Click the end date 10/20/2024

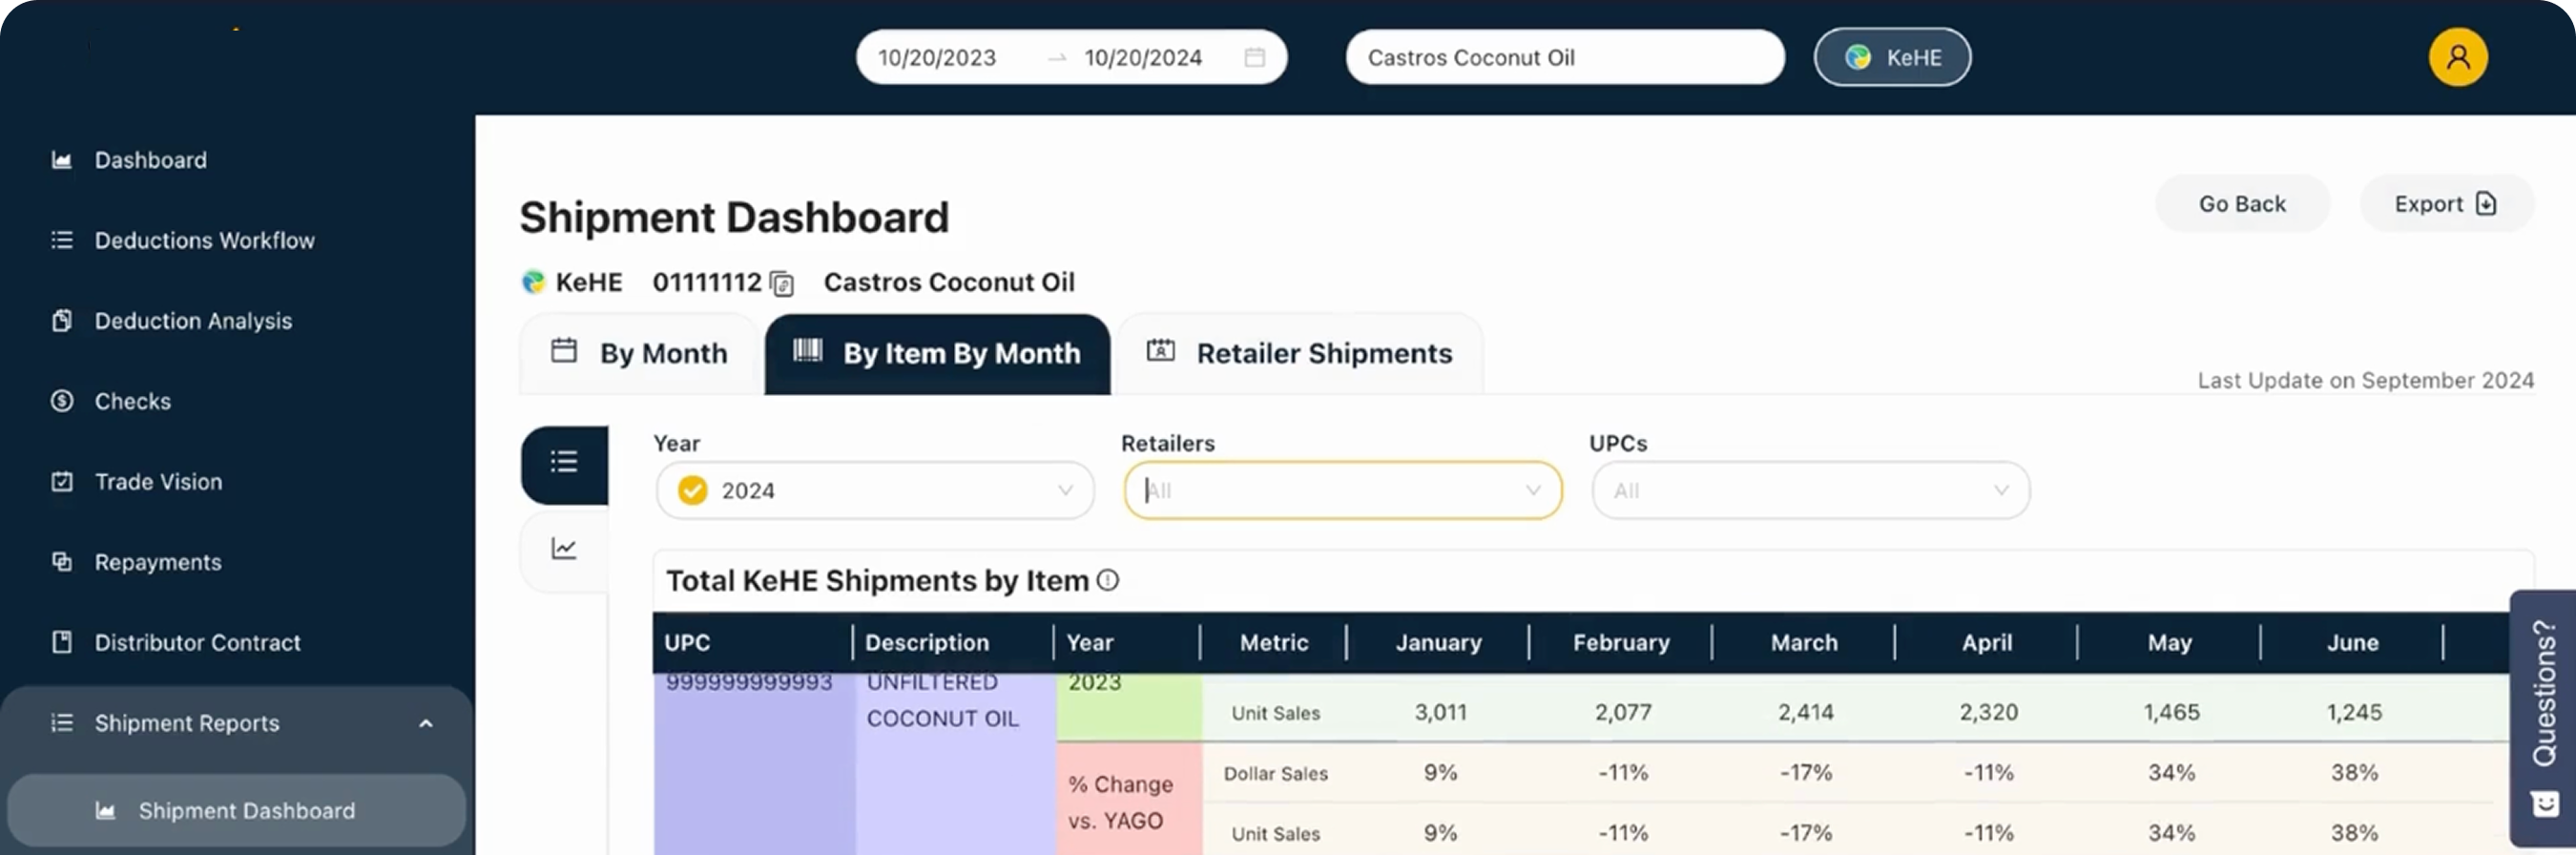1143,58
